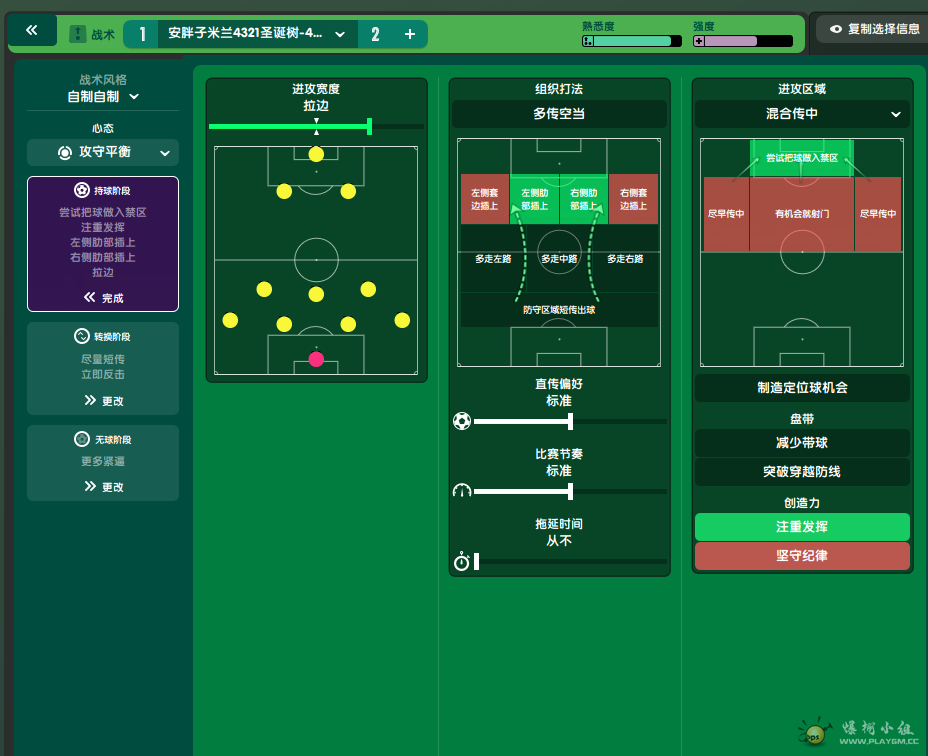Toggle the 坚守纪律 discipline option
The width and height of the screenshot is (928, 756).
click(802, 556)
